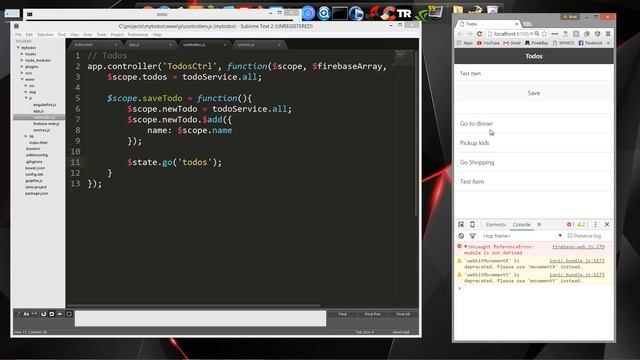
Task: Open the Sublime Text Preferences menu
Action: [x=138, y=35]
